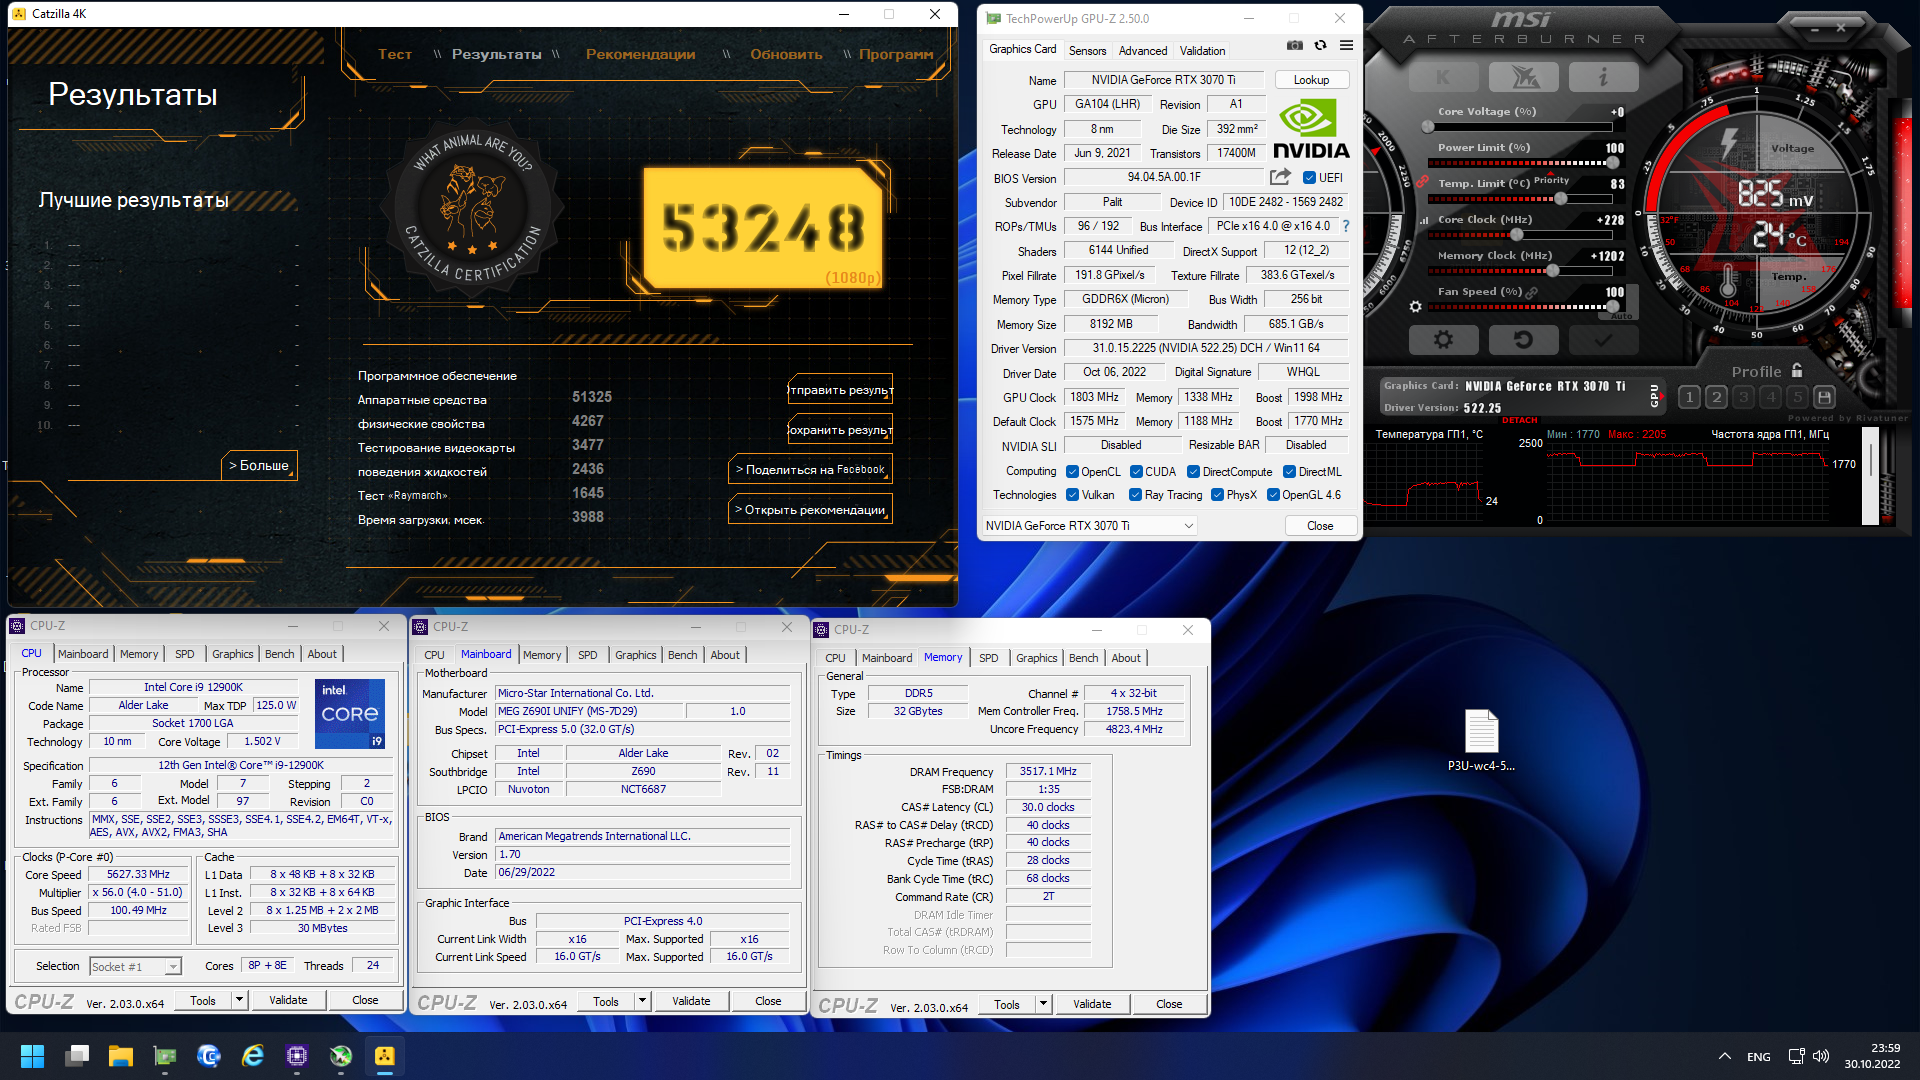Click the Afterburner monitoring graph scrollbar
The height and width of the screenshot is (1080, 1920).
point(1870,477)
